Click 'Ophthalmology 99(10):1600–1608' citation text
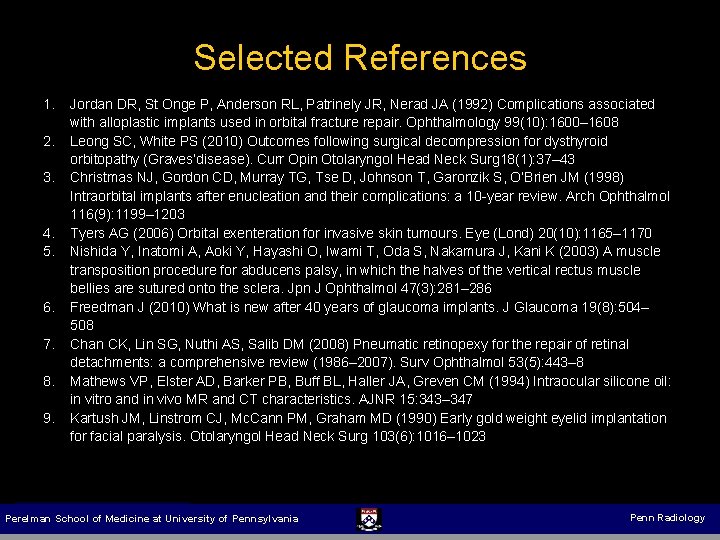The height and width of the screenshot is (540, 720). [x=512, y=123]
